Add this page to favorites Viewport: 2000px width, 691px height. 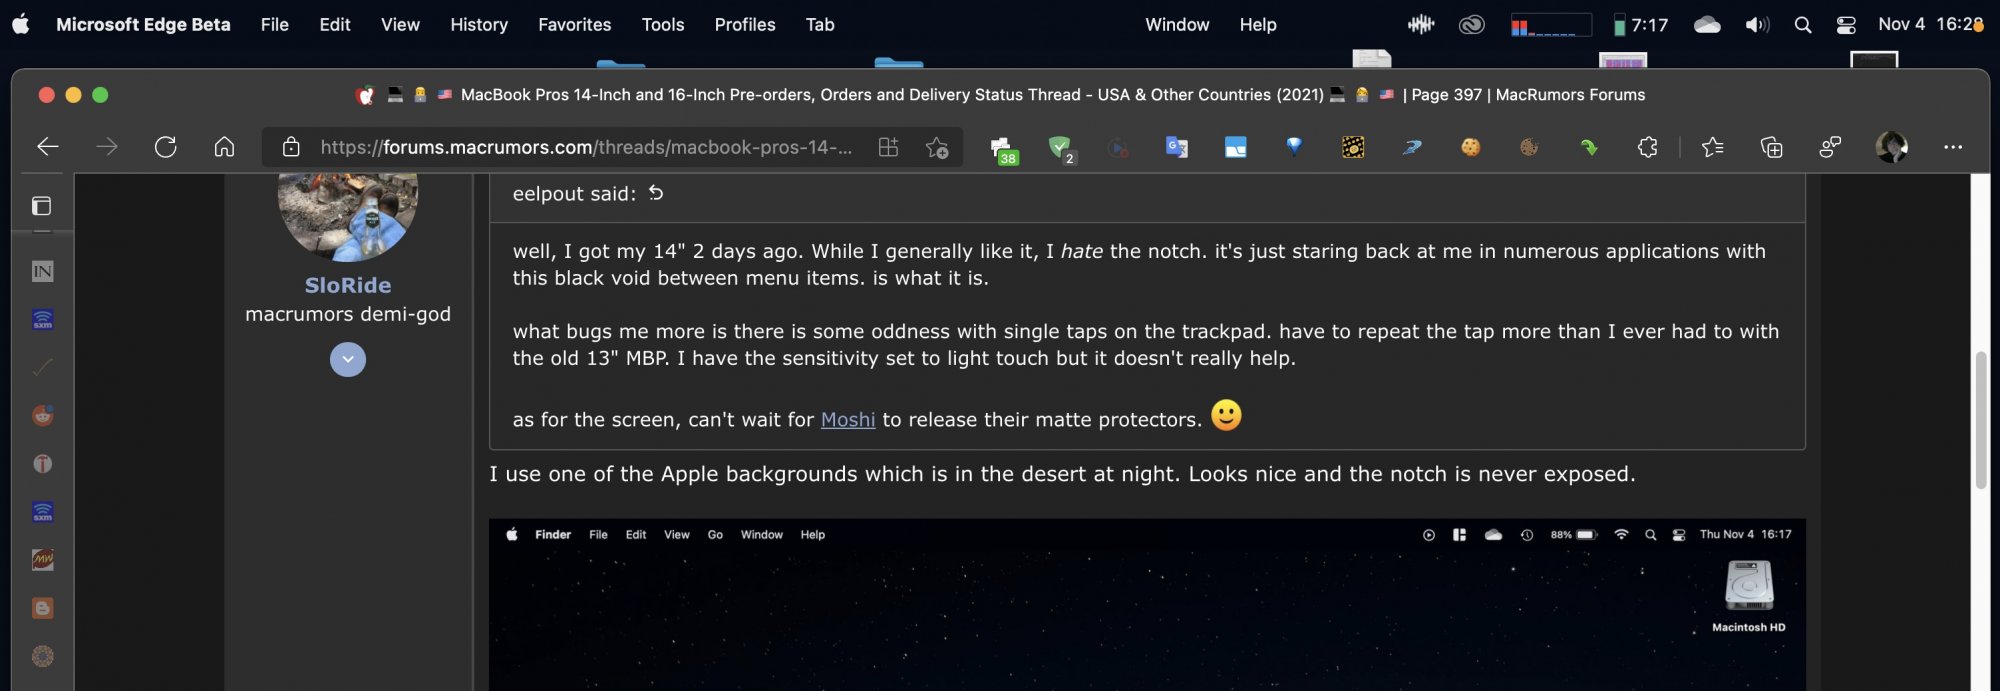[937, 147]
